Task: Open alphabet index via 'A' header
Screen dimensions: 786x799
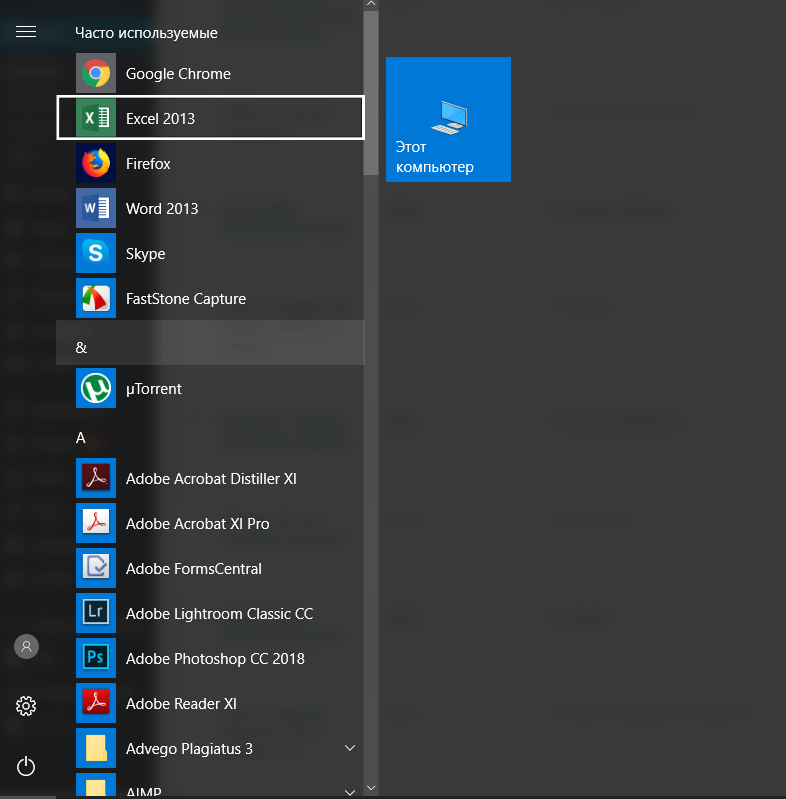Action: 81,438
